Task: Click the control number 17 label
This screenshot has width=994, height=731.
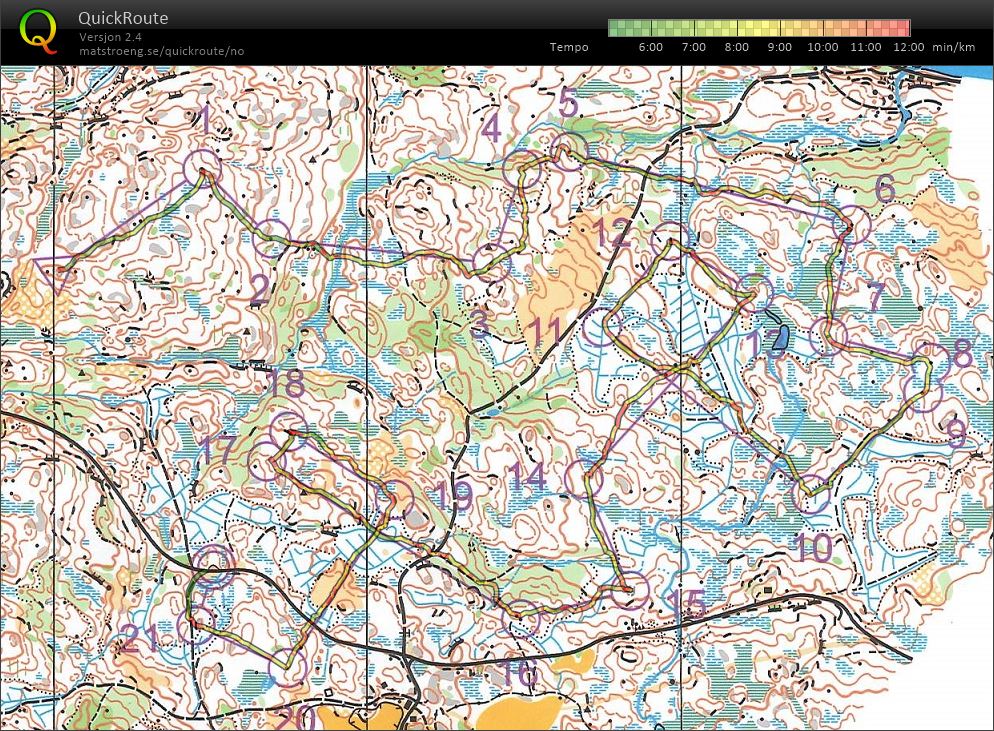Action: (217, 448)
